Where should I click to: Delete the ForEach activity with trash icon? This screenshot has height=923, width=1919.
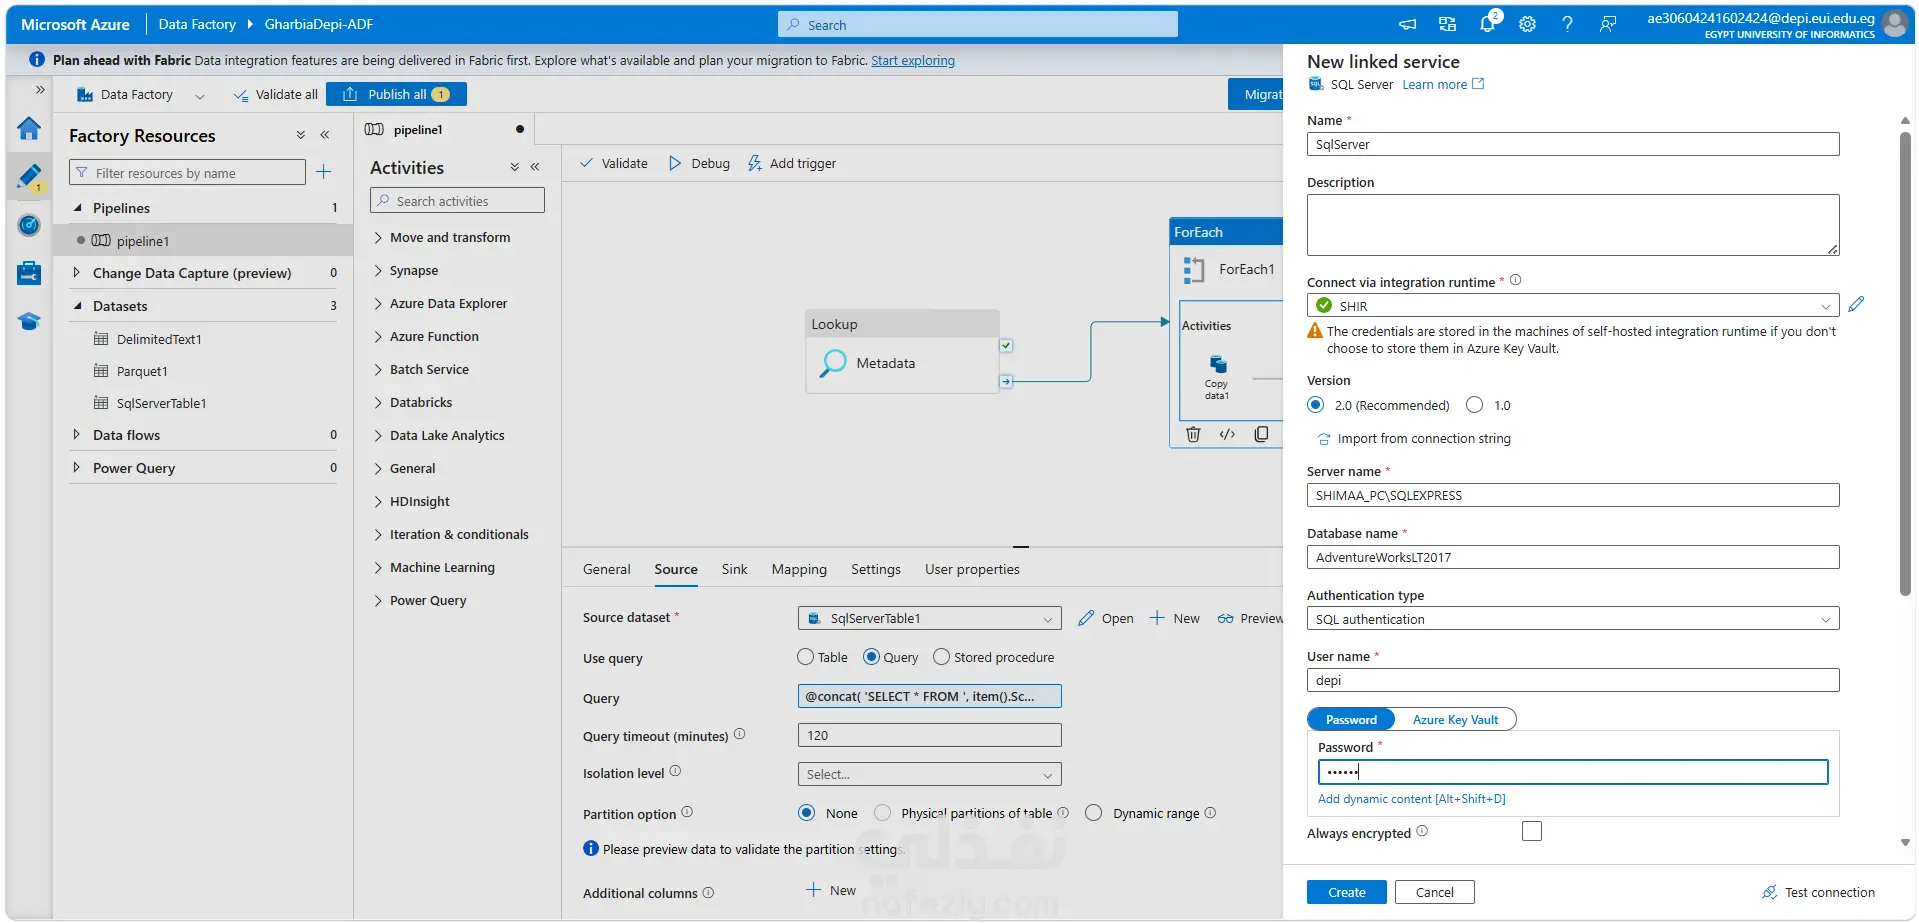(x=1193, y=434)
